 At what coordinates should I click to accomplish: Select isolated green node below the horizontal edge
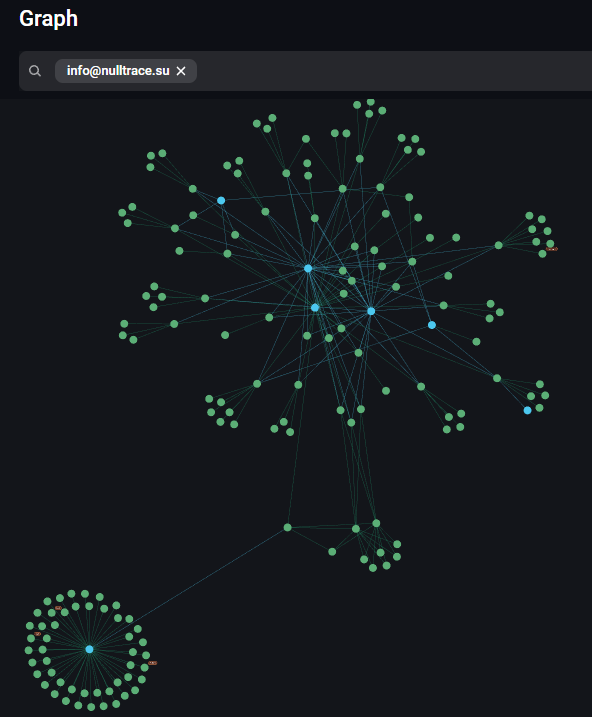(x=332, y=551)
